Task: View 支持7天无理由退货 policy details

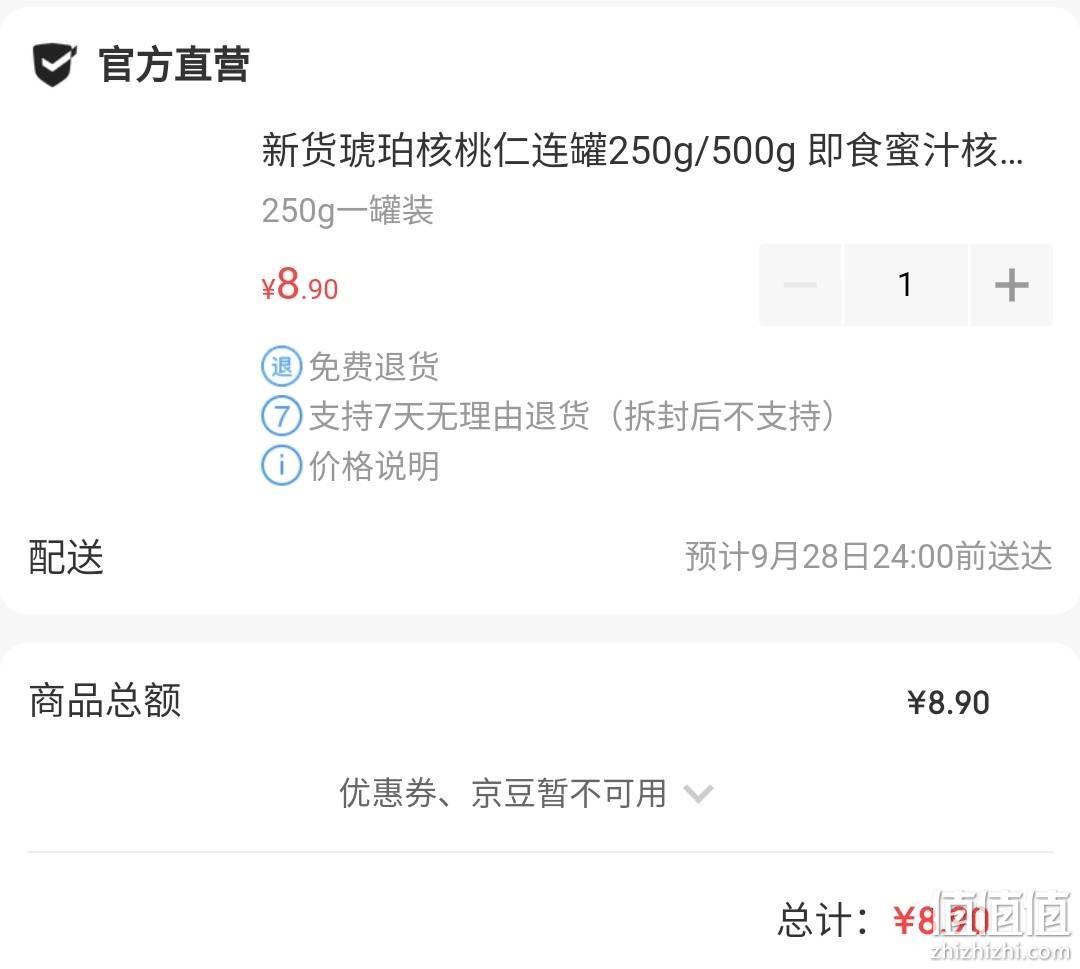Action: click(571, 416)
